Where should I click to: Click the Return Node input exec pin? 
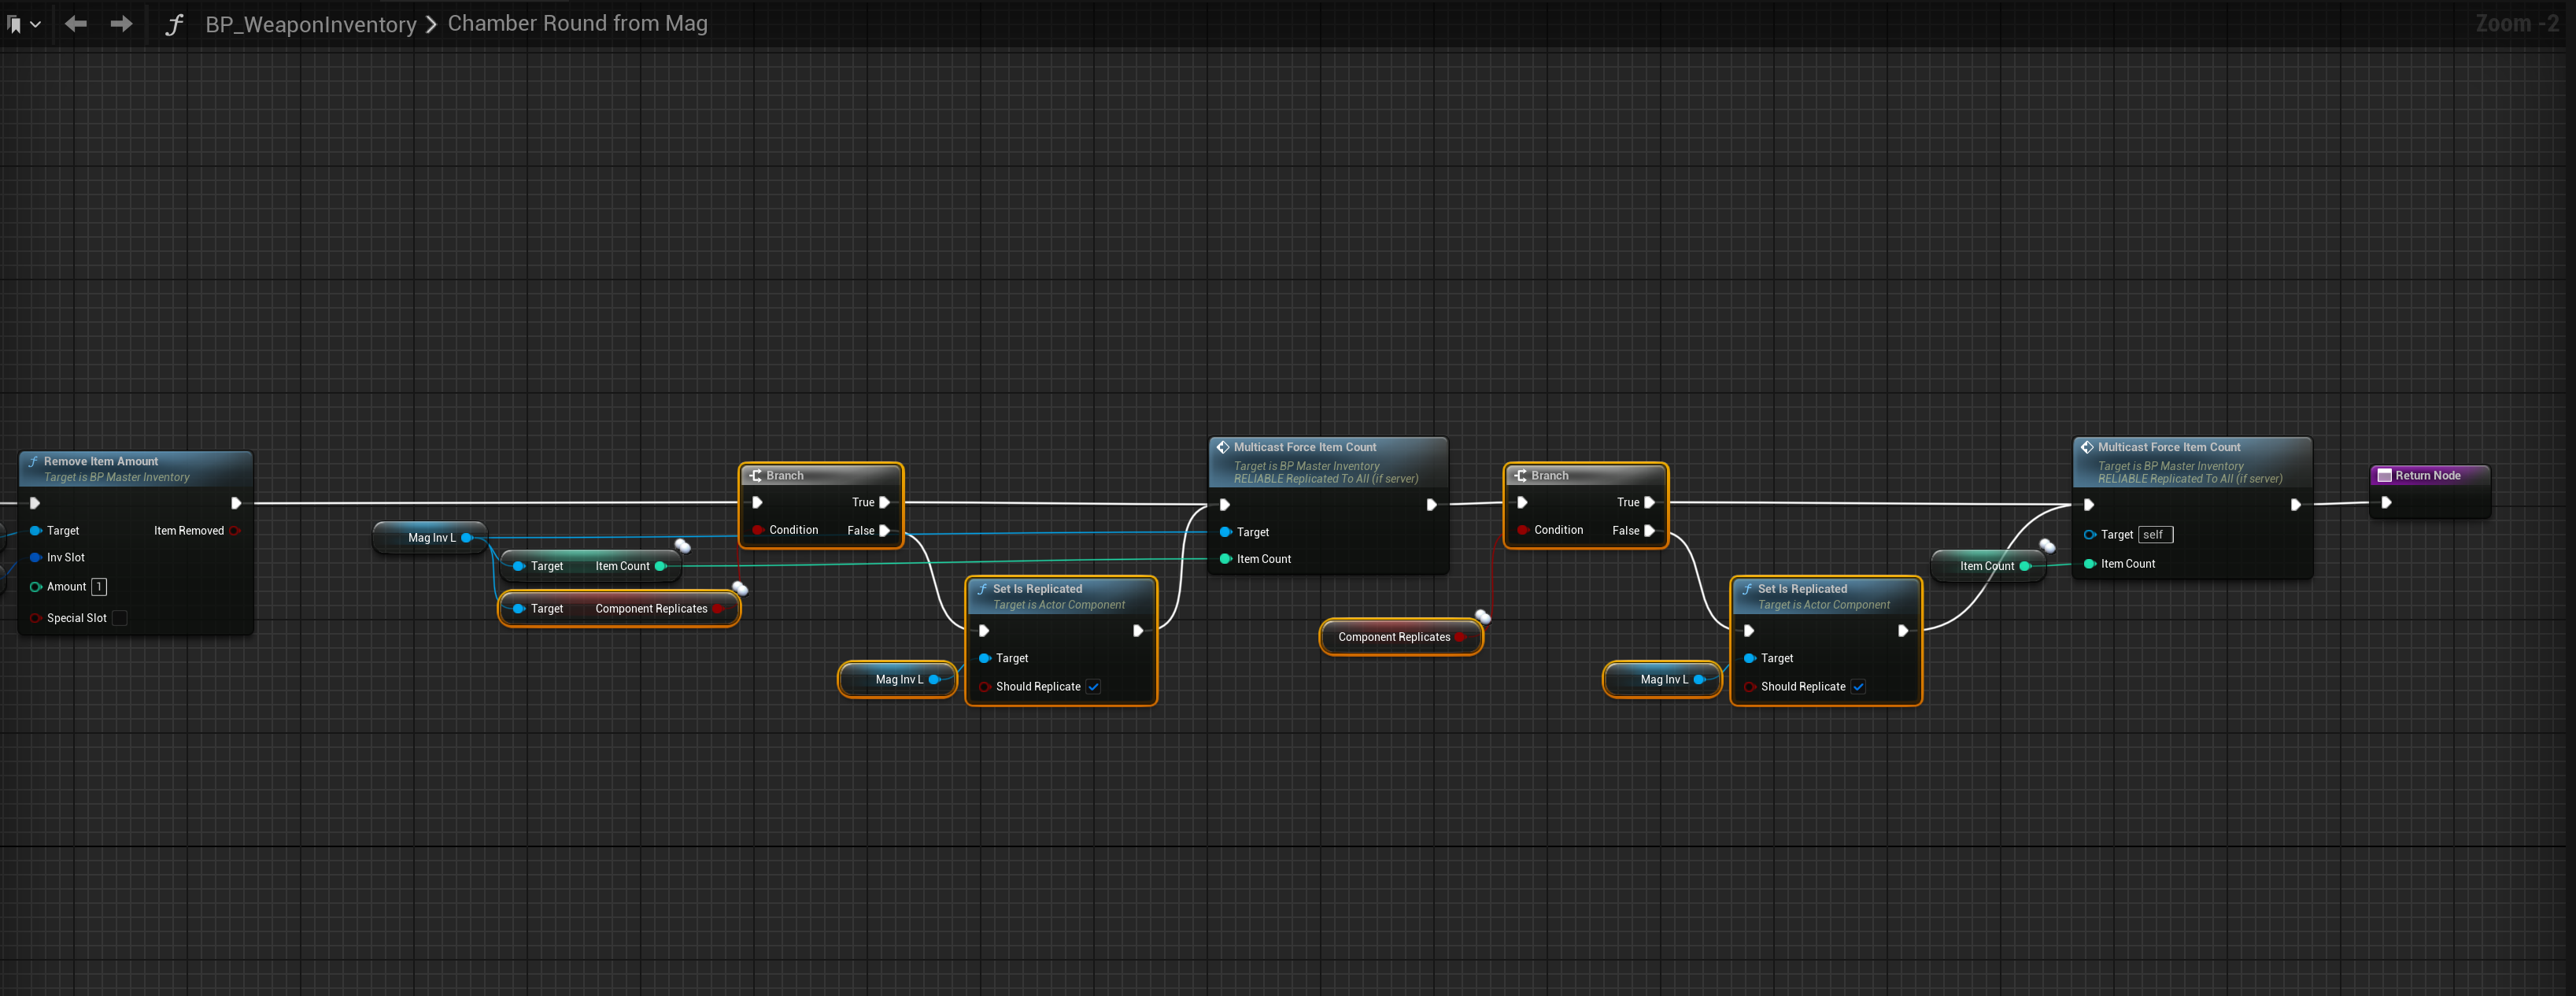2386,502
